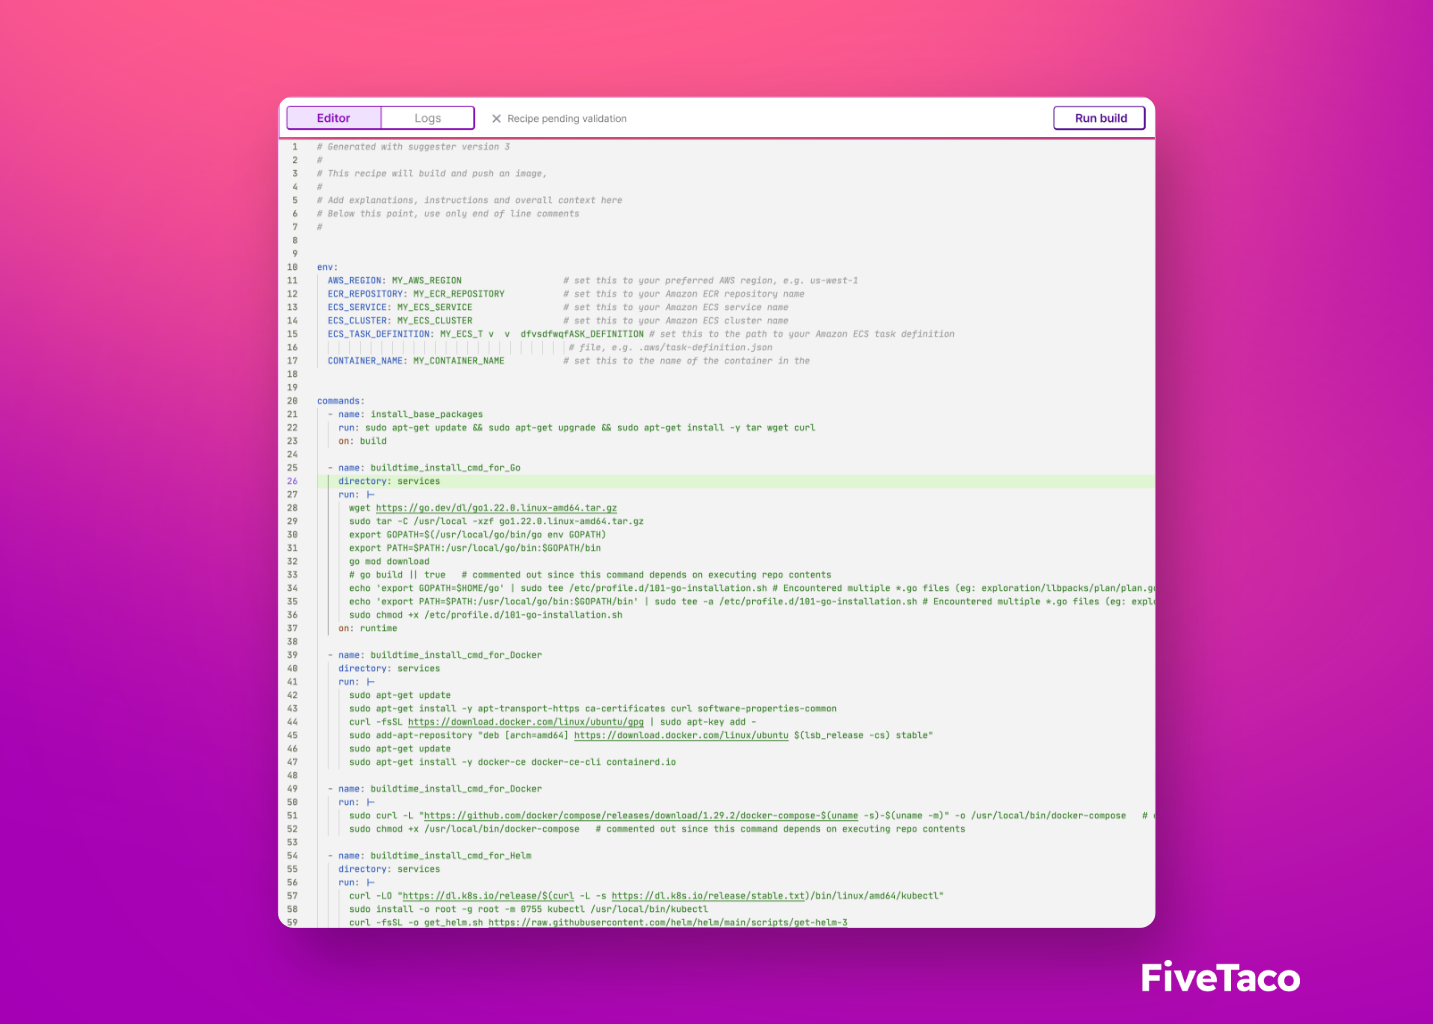Viewport: 1433px width, 1024px height.
Task: Click 'name: buildtime_install_cmd_for_Helm' line
Action: pos(435,856)
